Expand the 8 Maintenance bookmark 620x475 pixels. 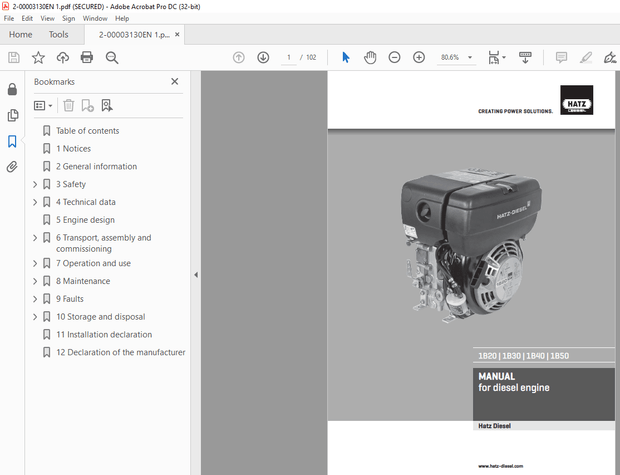[x=35, y=281]
